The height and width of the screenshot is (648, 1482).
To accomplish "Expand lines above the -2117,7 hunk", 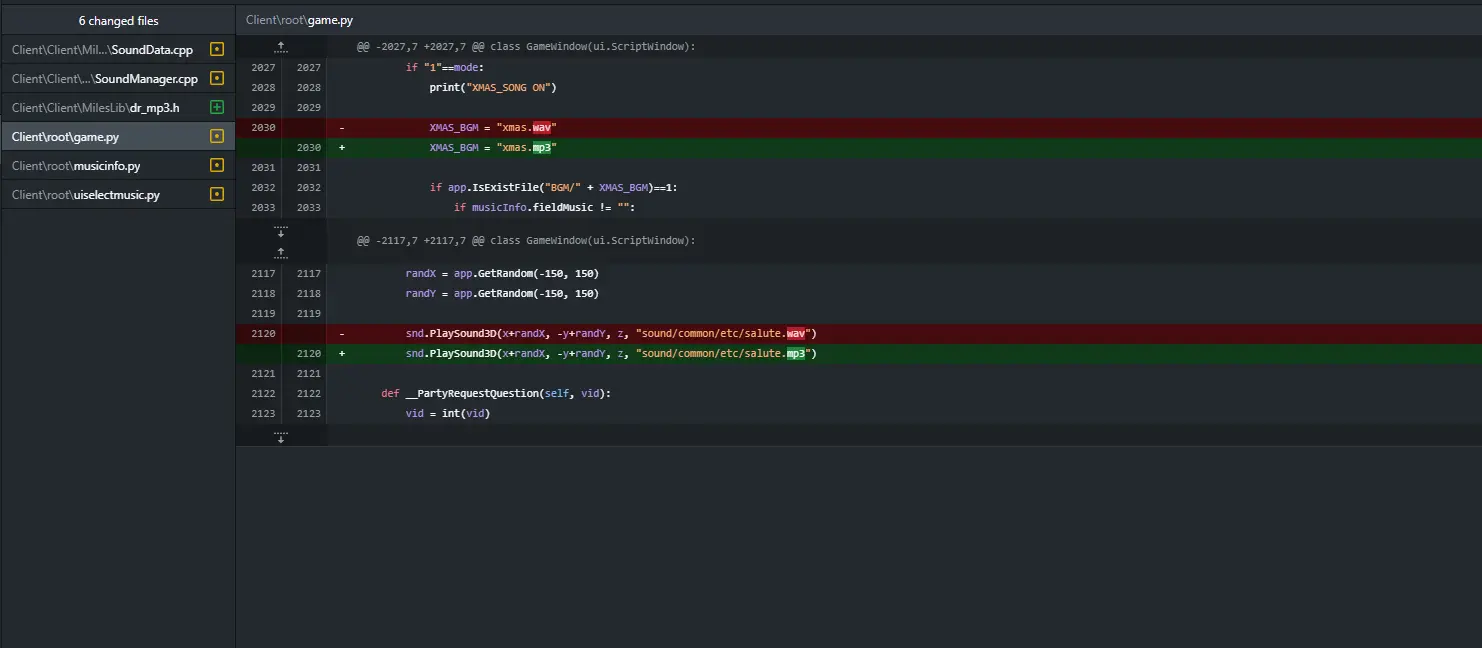I will (281, 250).
